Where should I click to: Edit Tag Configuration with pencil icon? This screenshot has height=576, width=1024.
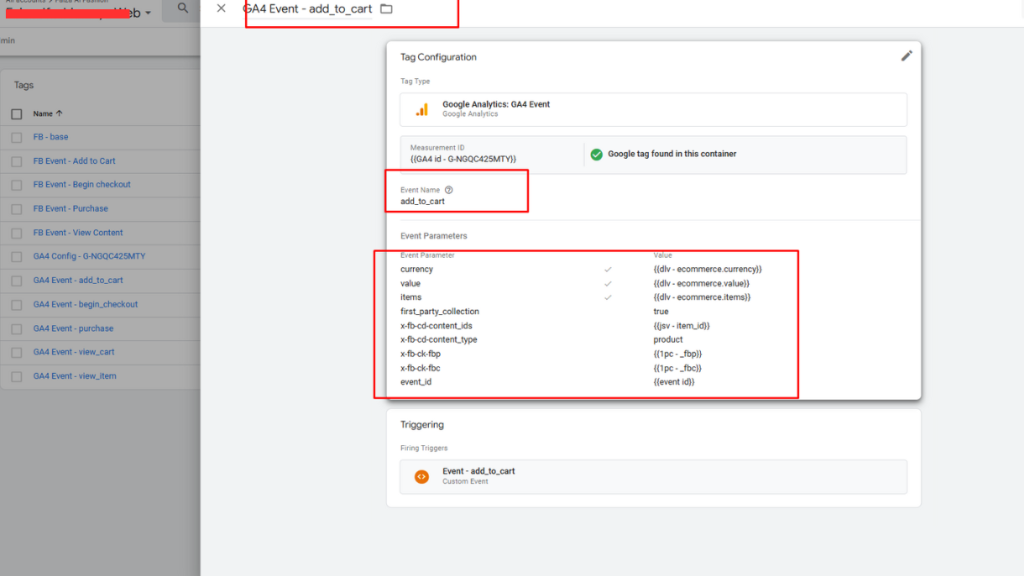click(906, 56)
